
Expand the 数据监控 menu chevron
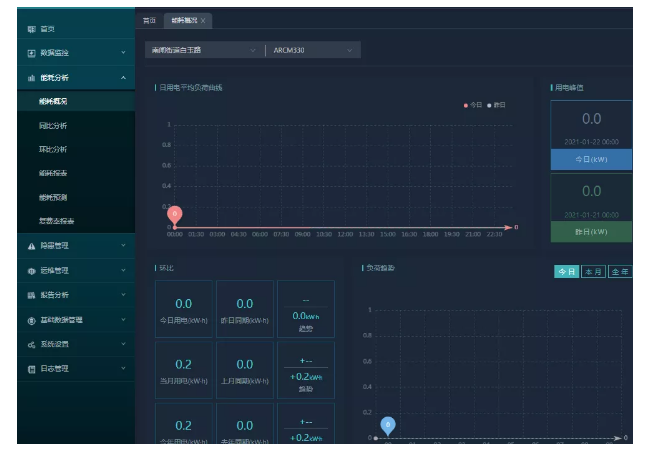point(123,52)
